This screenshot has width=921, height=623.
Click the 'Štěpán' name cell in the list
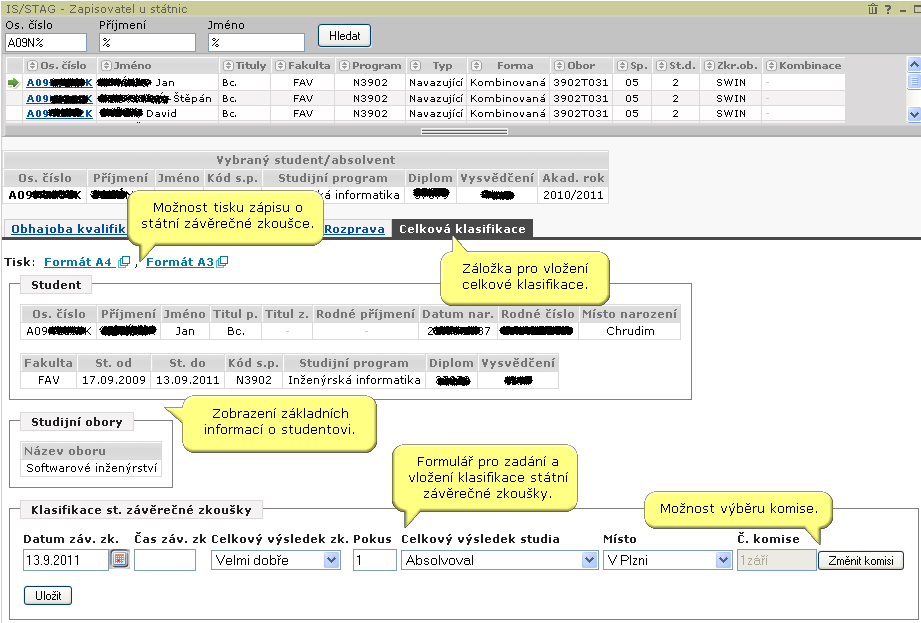156,99
